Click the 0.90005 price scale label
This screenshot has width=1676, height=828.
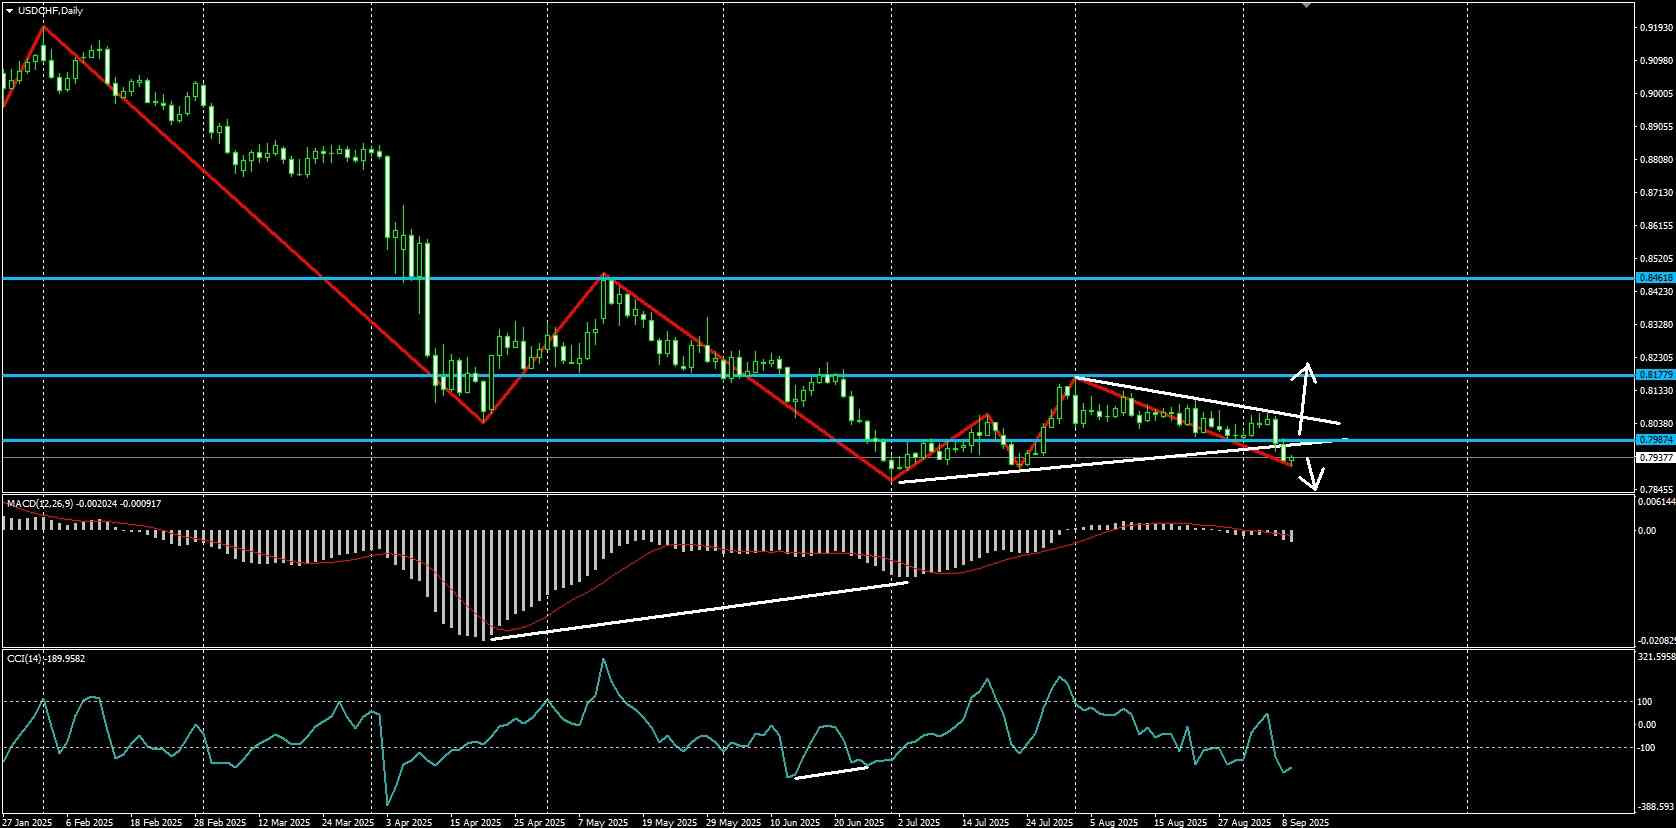coord(1657,94)
